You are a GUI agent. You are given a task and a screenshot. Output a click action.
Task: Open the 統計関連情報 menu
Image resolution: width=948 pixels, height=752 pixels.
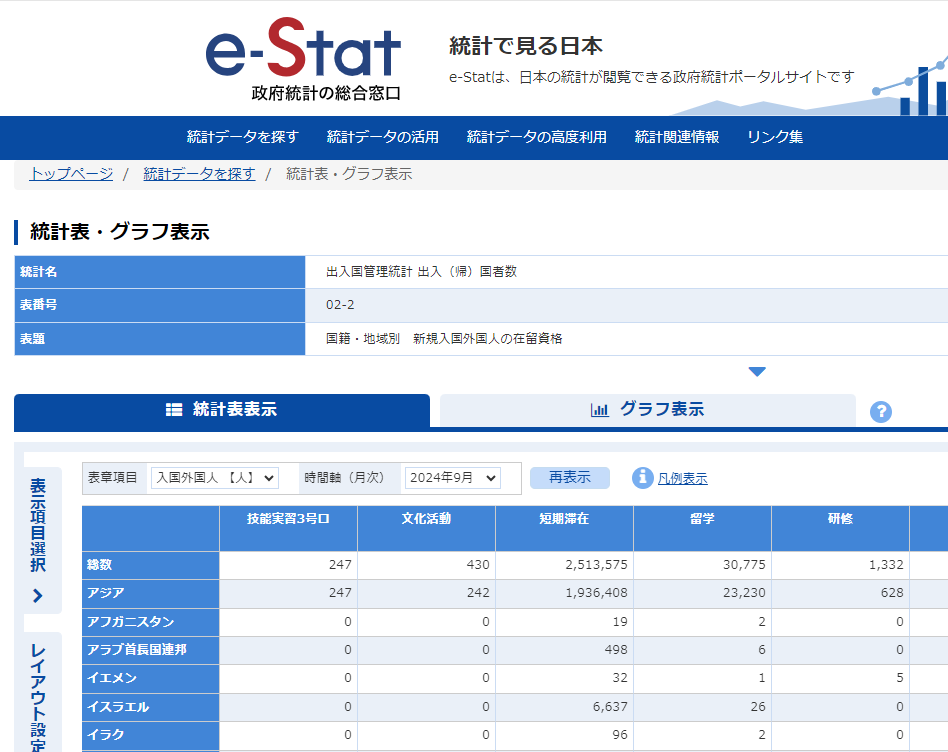click(x=677, y=137)
